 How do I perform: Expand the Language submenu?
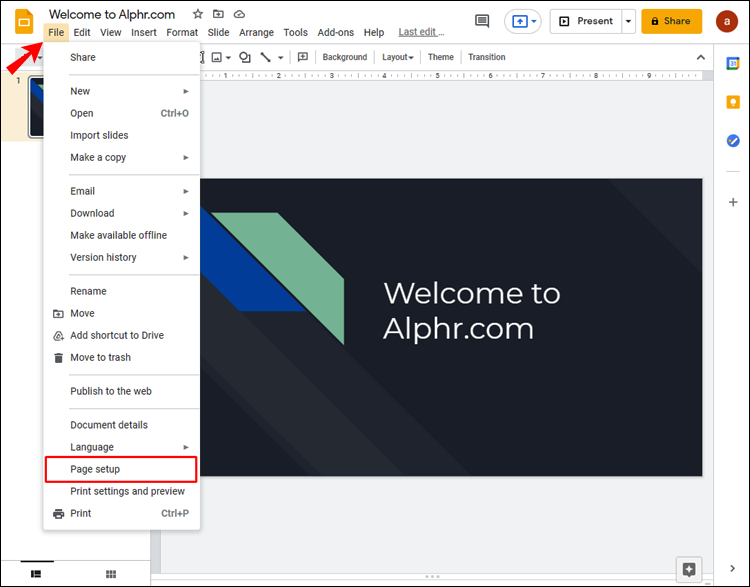(x=186, y=447)
